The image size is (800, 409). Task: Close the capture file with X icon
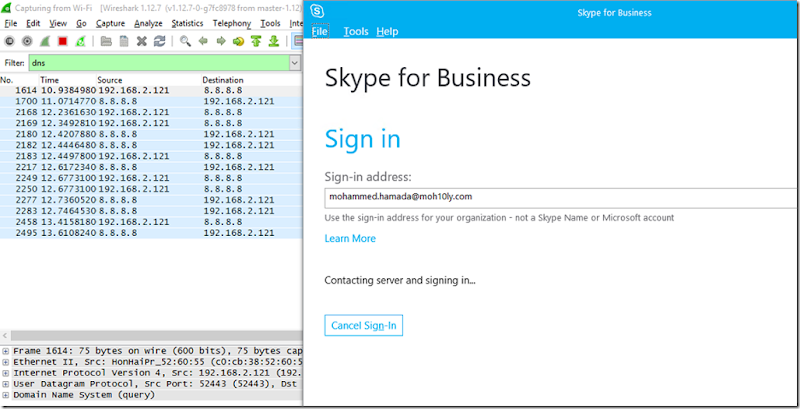click(142, 41)
